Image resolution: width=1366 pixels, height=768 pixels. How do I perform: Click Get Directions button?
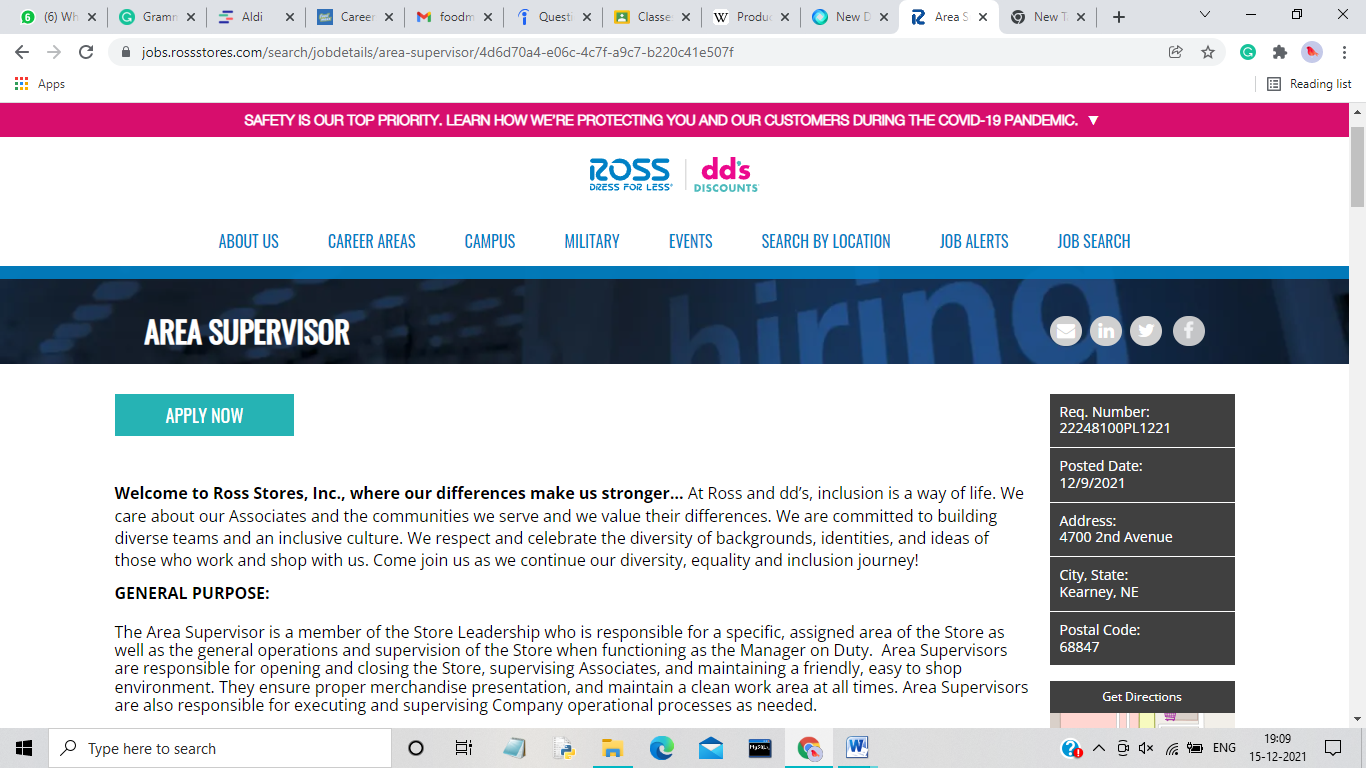click(x=1142, y=697)
